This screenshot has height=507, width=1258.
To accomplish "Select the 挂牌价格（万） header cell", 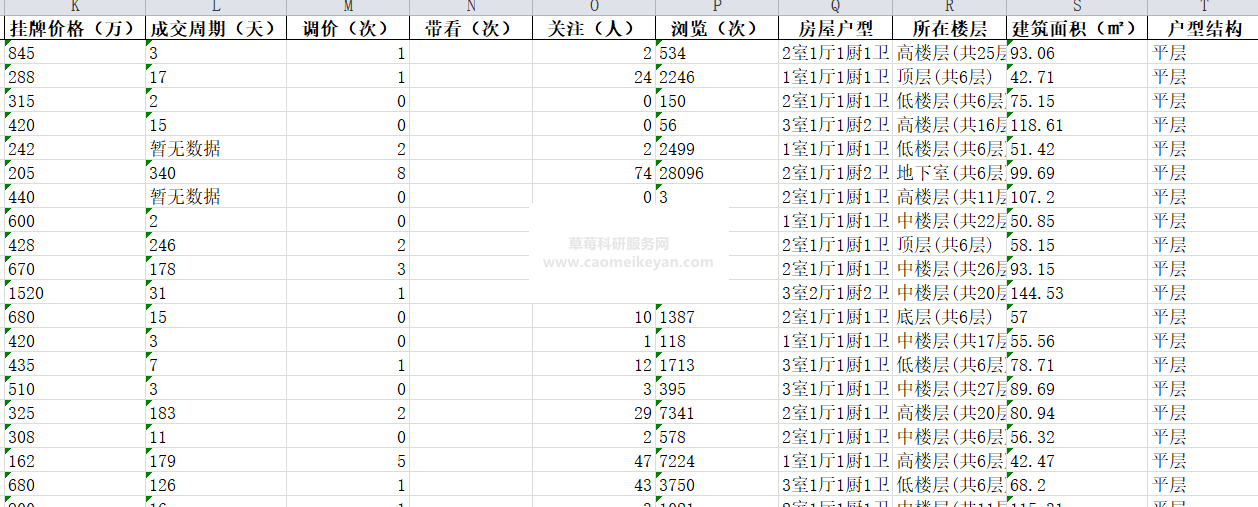I will click(x=75, y=29).
